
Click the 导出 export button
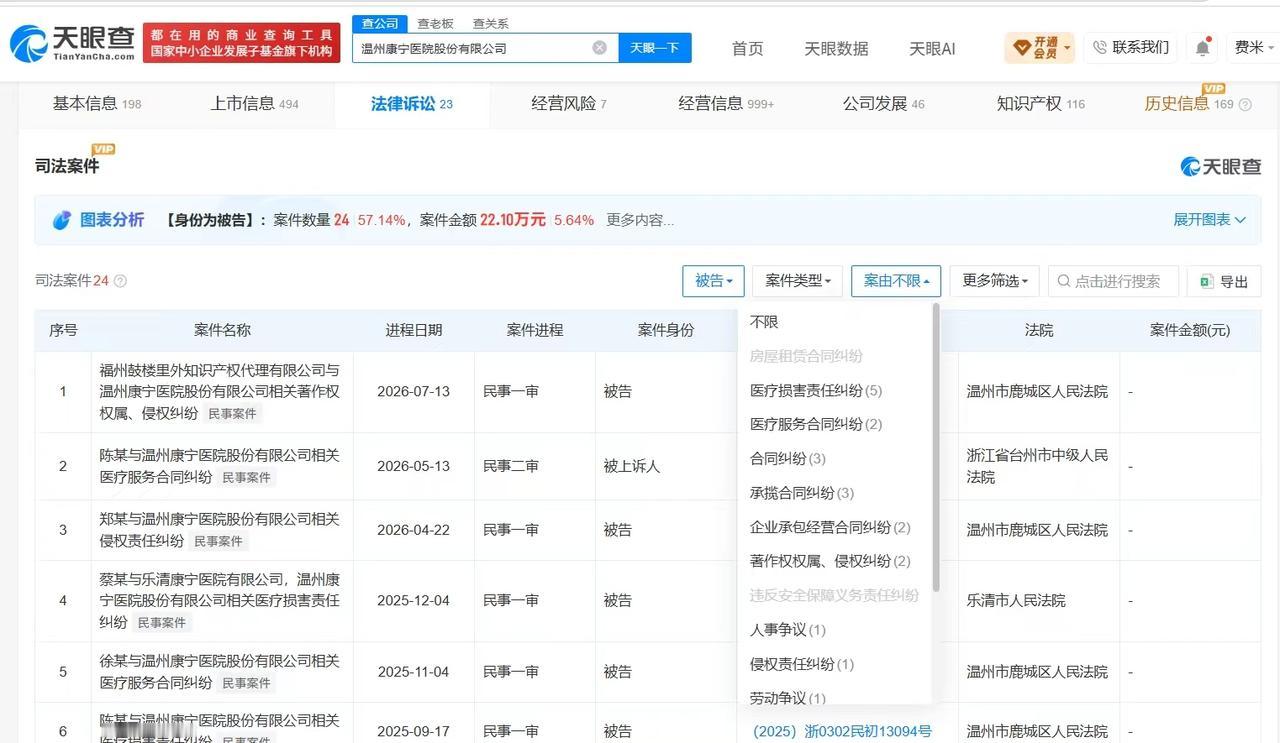coord(1224,281)
